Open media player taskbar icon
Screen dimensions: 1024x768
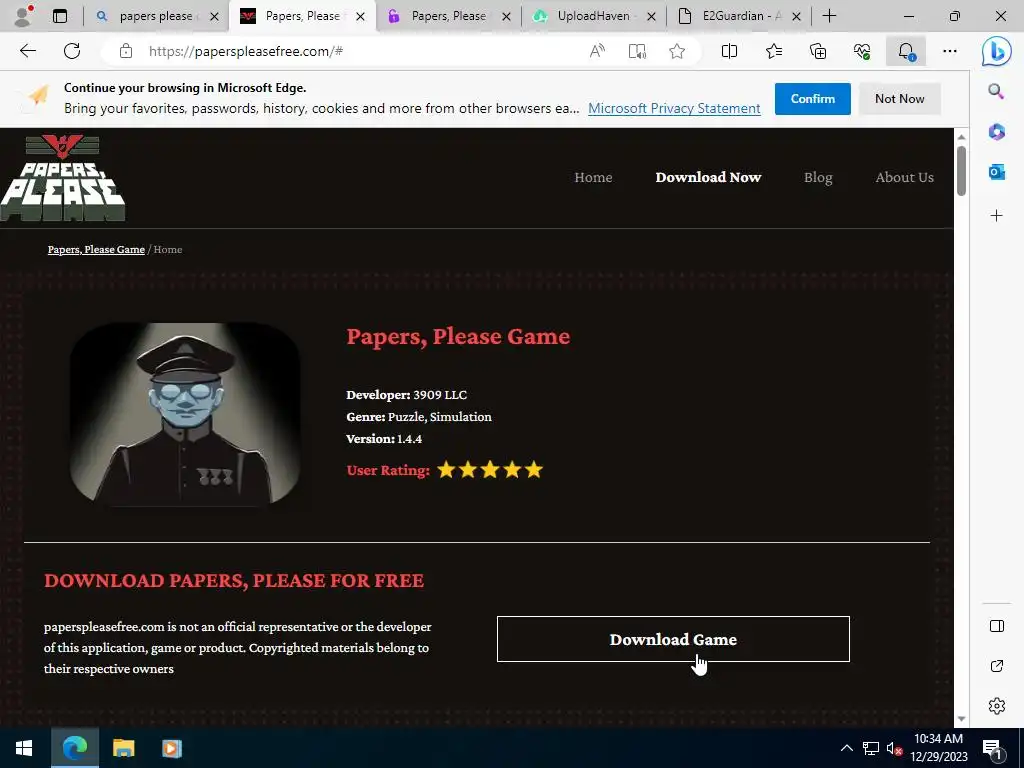tap(172, 748)
